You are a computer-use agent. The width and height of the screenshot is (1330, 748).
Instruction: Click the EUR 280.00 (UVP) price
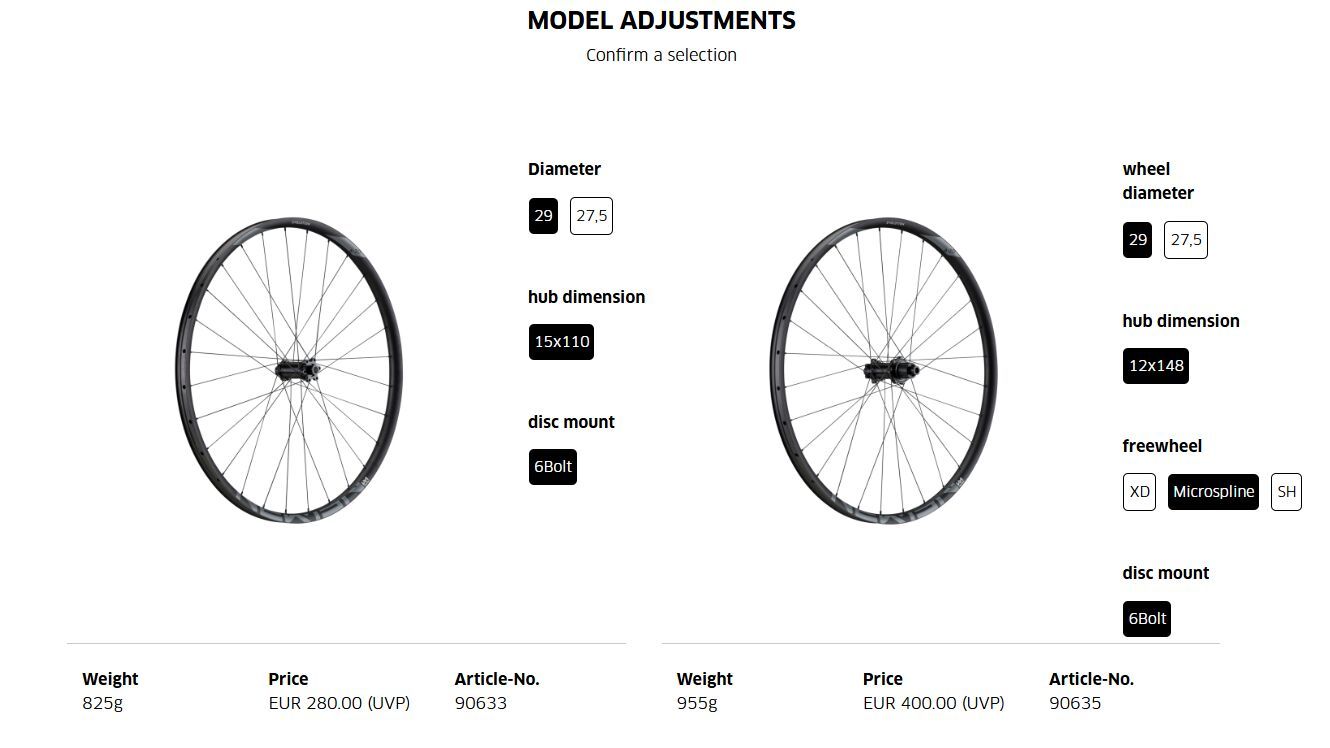339,703
